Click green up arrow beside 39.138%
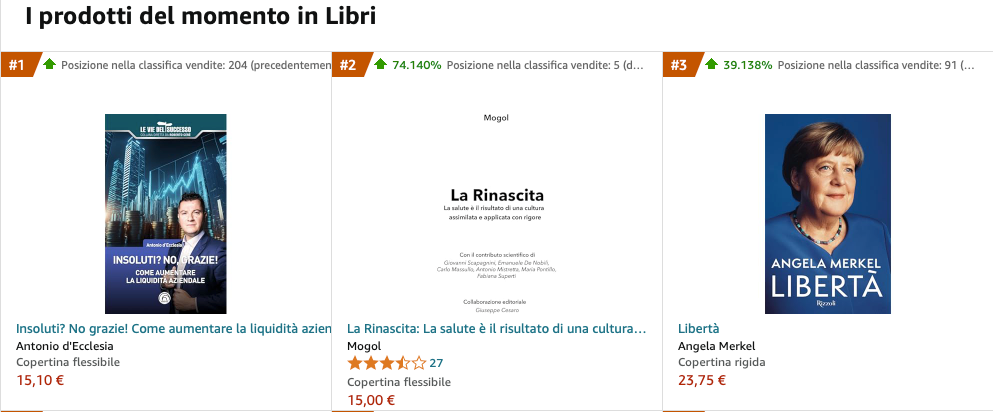993x412 pixels. (x=711, y=65)
